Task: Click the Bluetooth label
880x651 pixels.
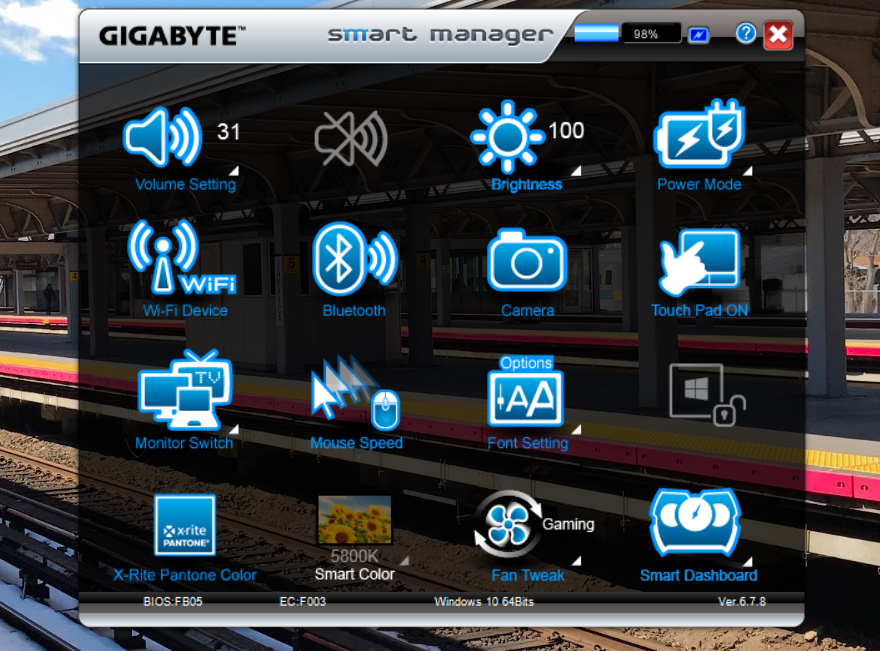Action: (x=354, y=311)
